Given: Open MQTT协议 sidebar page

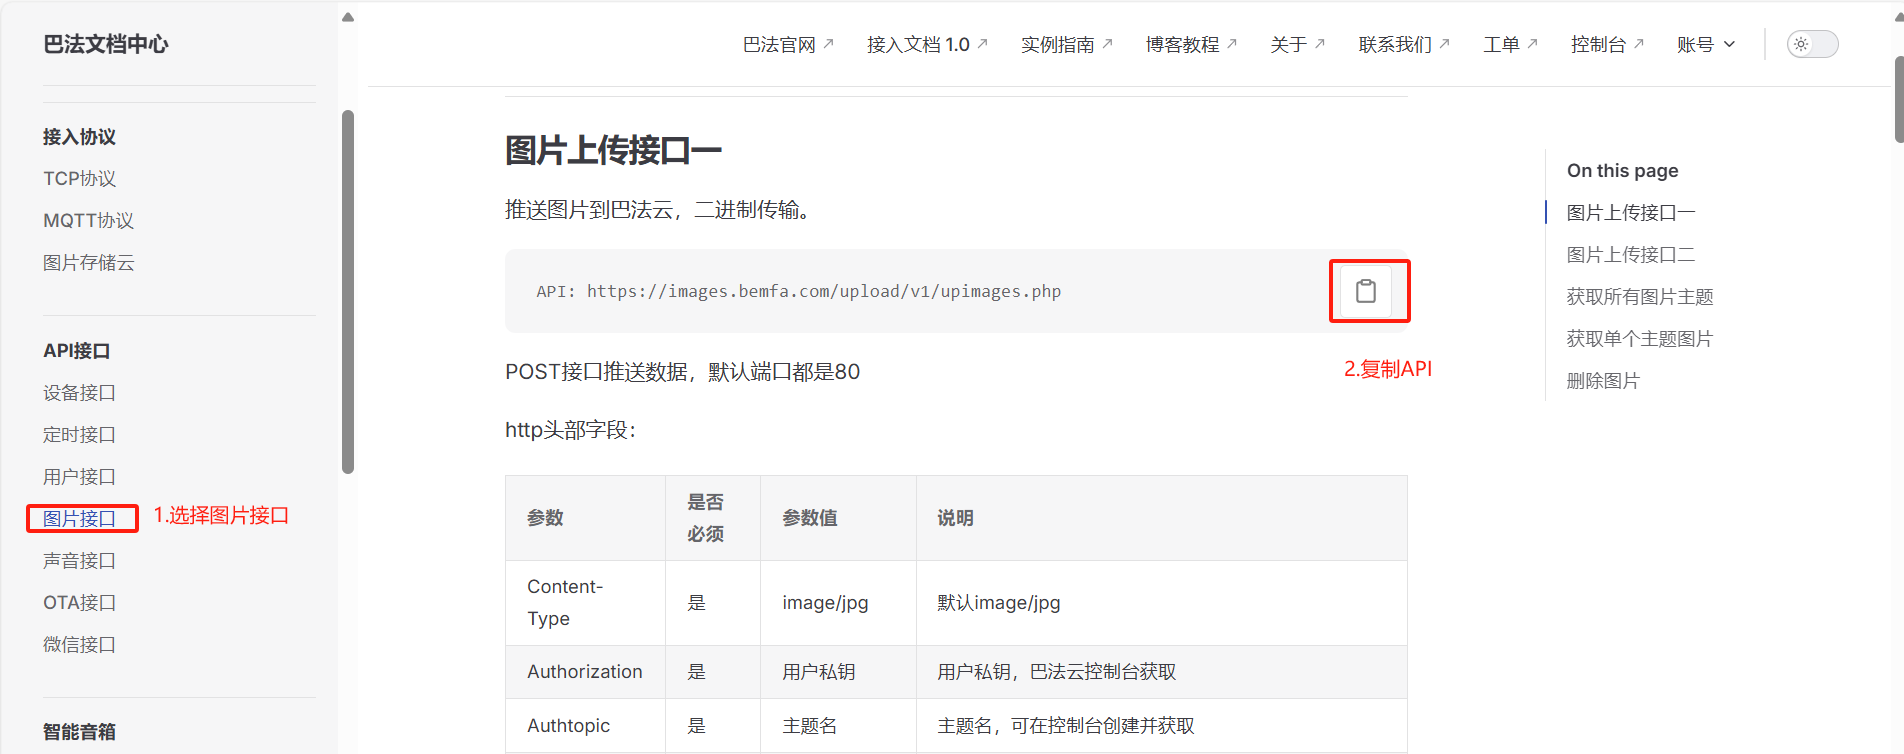Looking at the screenshot, I should click(x=89, y=220).
